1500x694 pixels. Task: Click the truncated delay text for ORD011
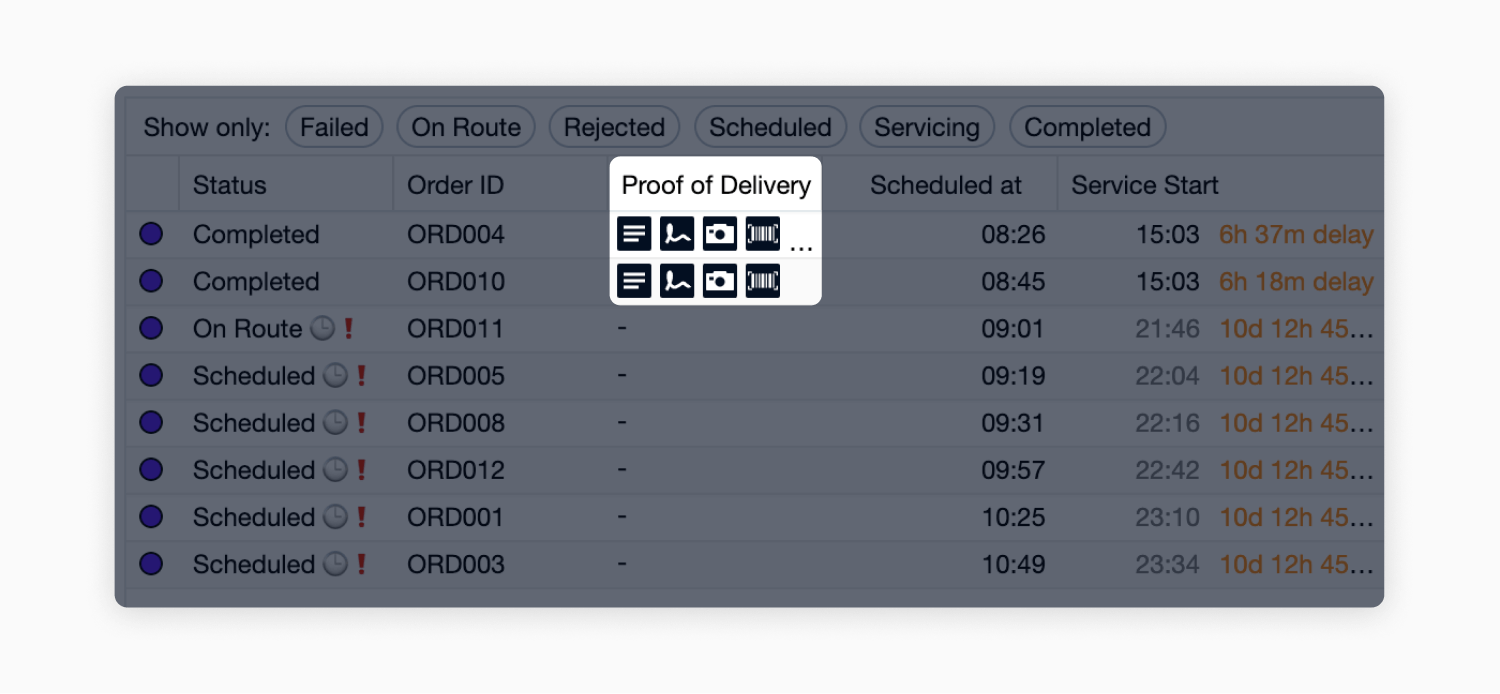pos(1296,328)
